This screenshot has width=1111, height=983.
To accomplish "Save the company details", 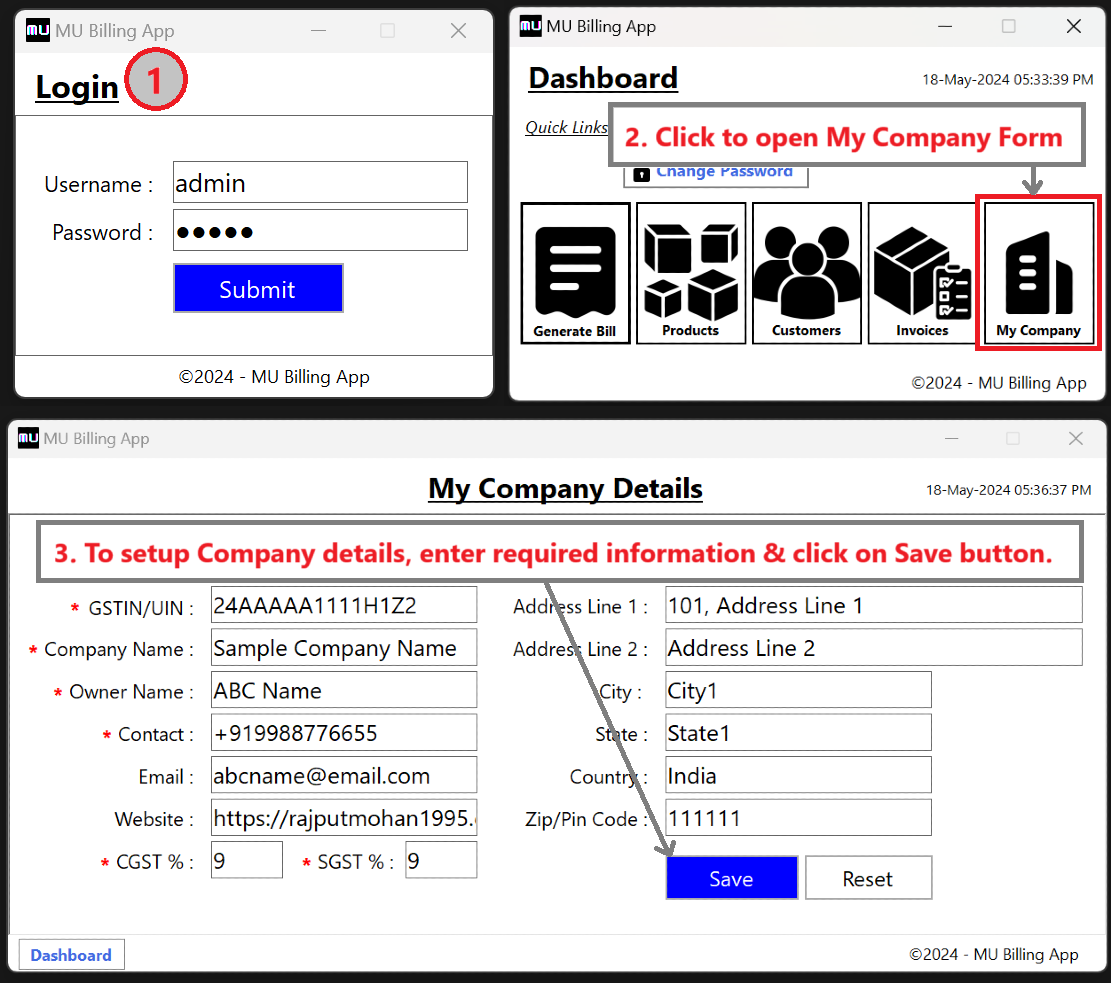I will [x=731, y=878].
